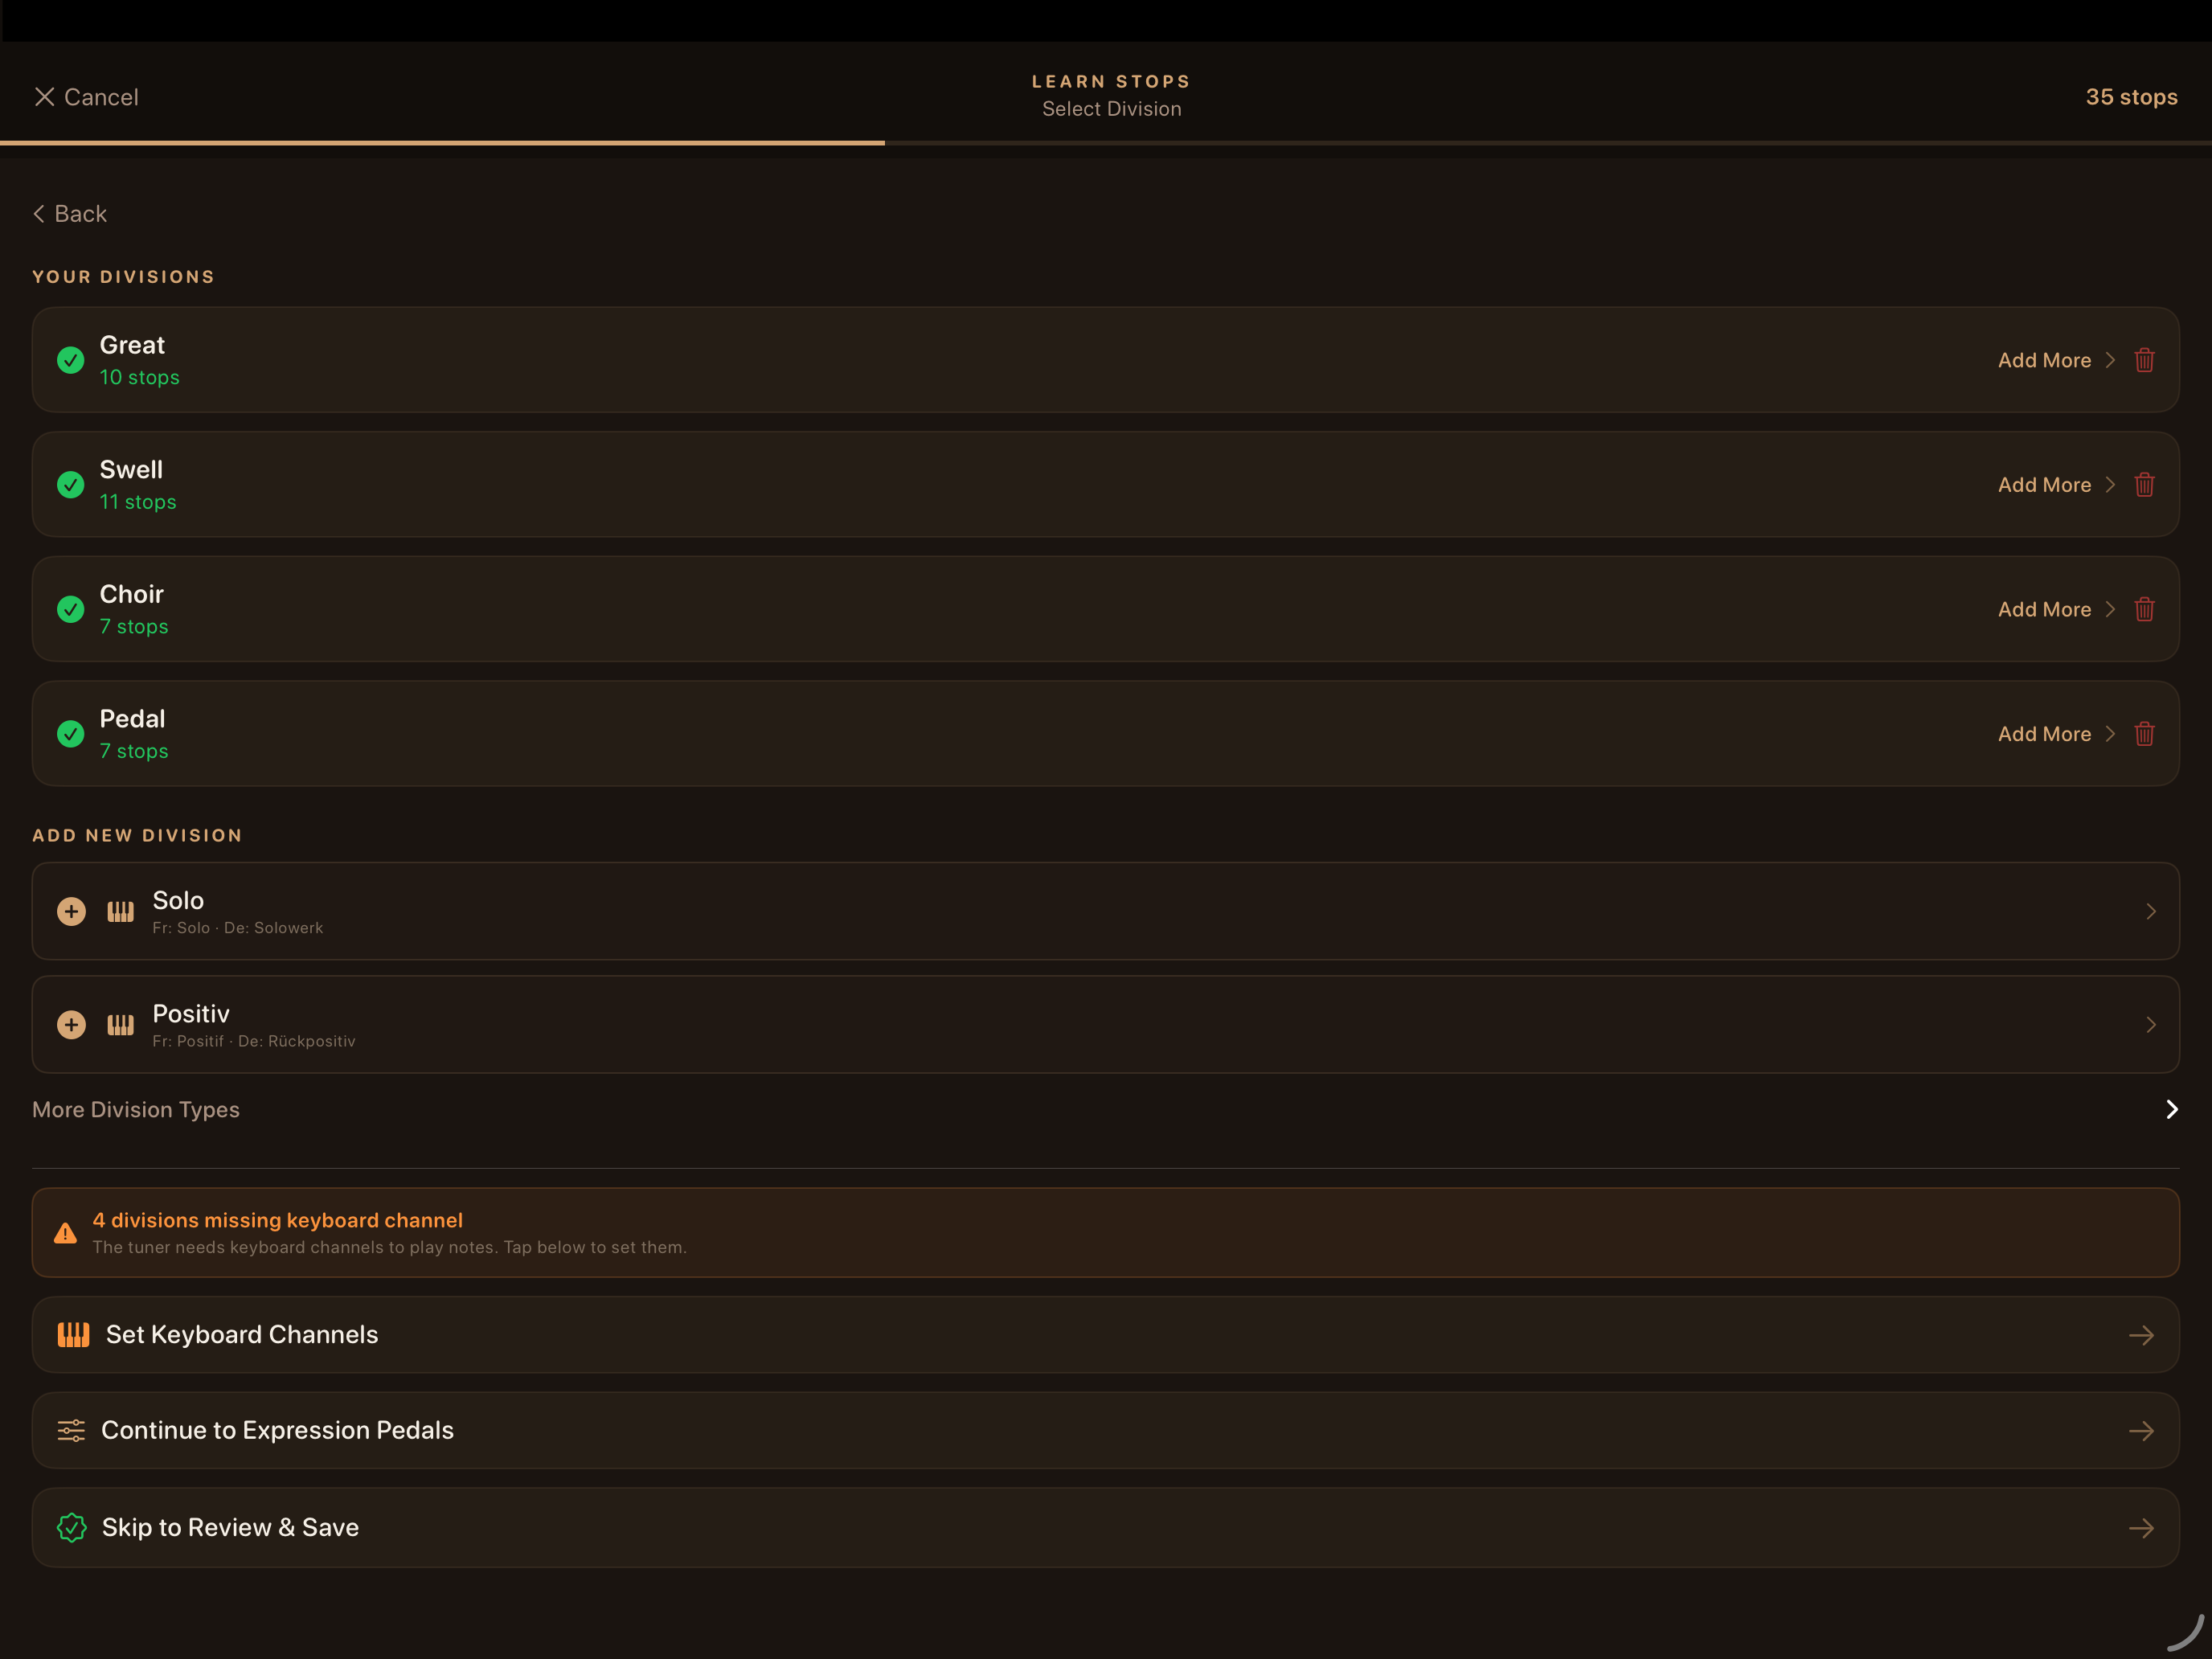Open the Solo division row chevron
Image resolution: width=2212 pixels, height=1659 pixels.
pos(2150,911)
